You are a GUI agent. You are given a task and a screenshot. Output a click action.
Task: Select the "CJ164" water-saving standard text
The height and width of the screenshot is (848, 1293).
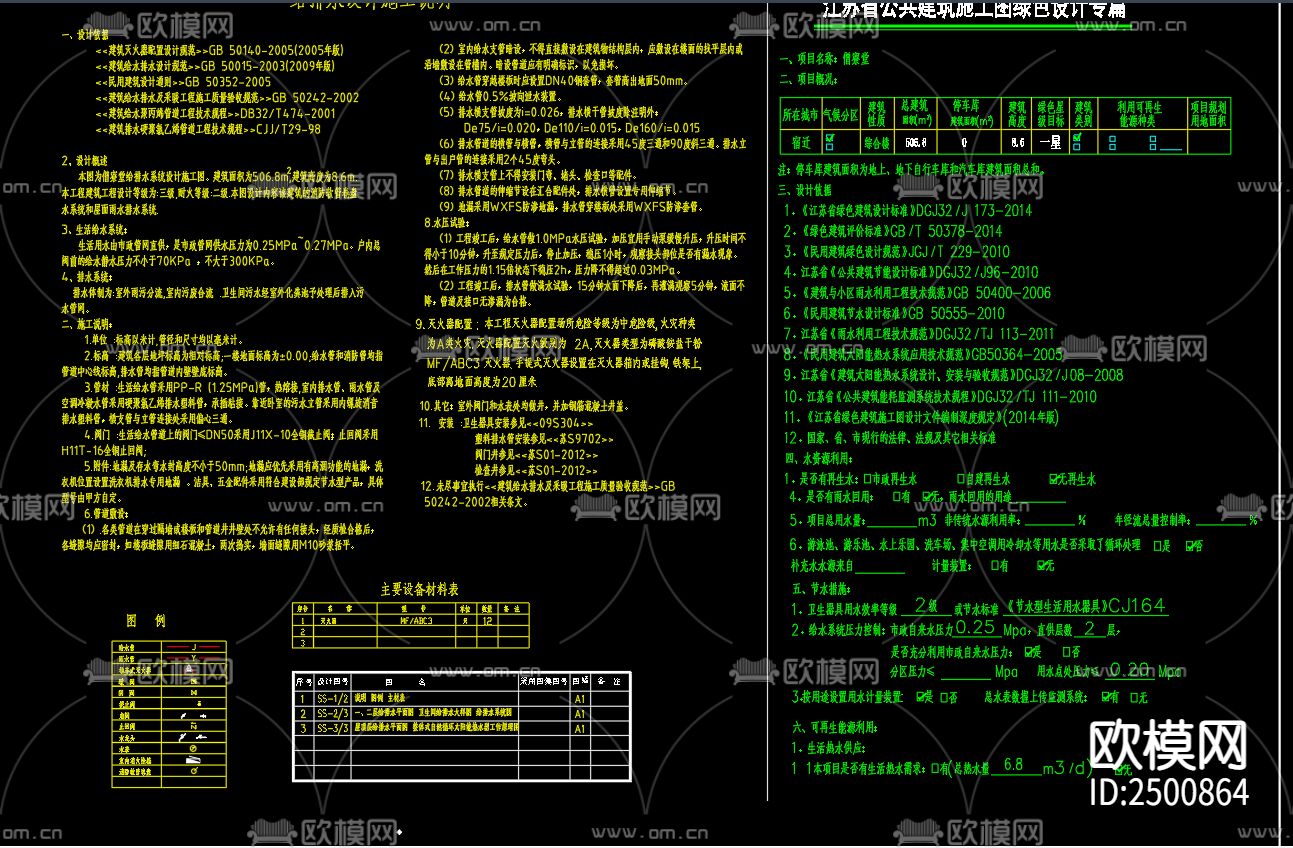coord(1138,606)
